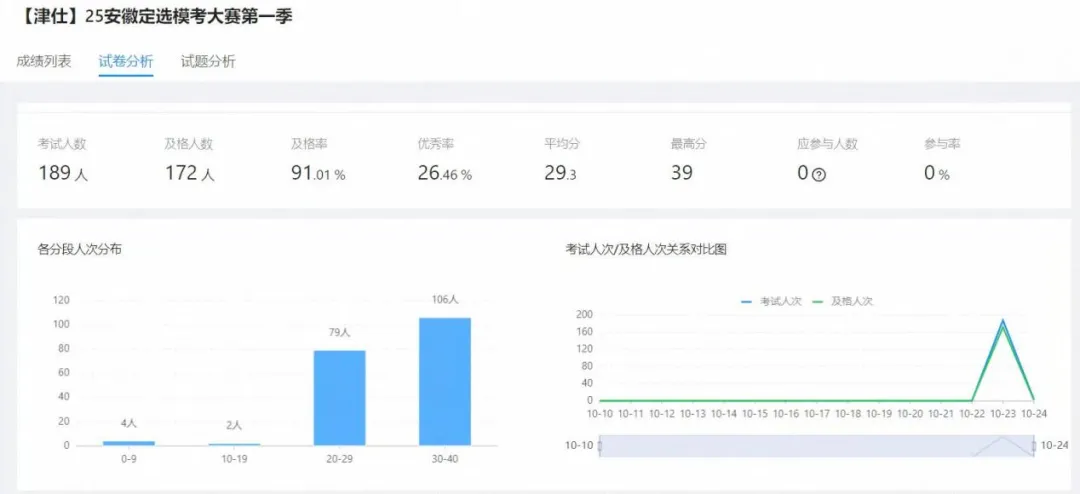The image size is (1080, 494).
Task: Click the 2人 bar label
Action: [234, 426]
